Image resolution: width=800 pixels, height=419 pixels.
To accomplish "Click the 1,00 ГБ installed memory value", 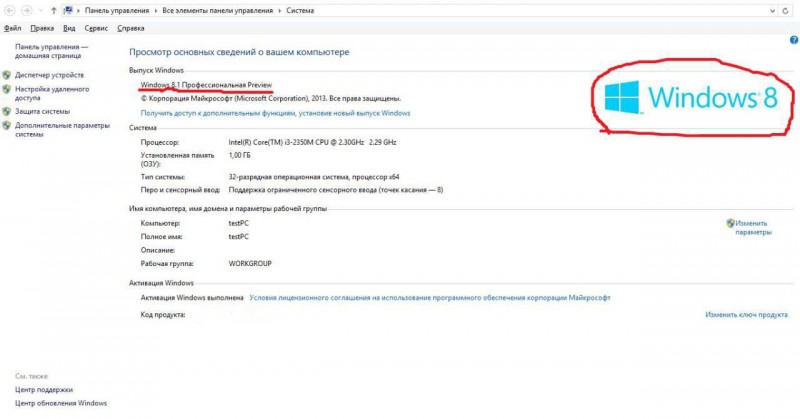I will tap(239, 155).
